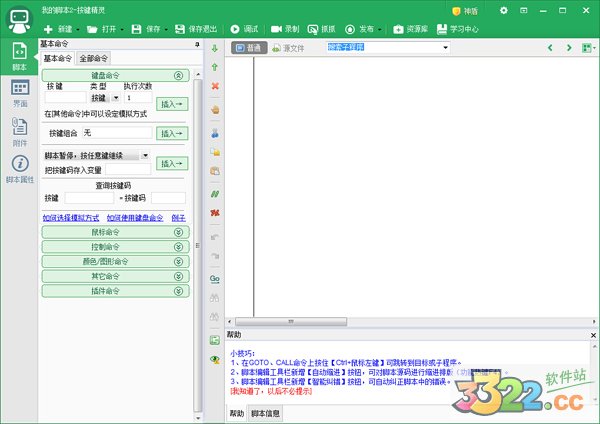600x424 pixels.
Task: Click the Go jump-to-line icon
Action: click(215, 278)
